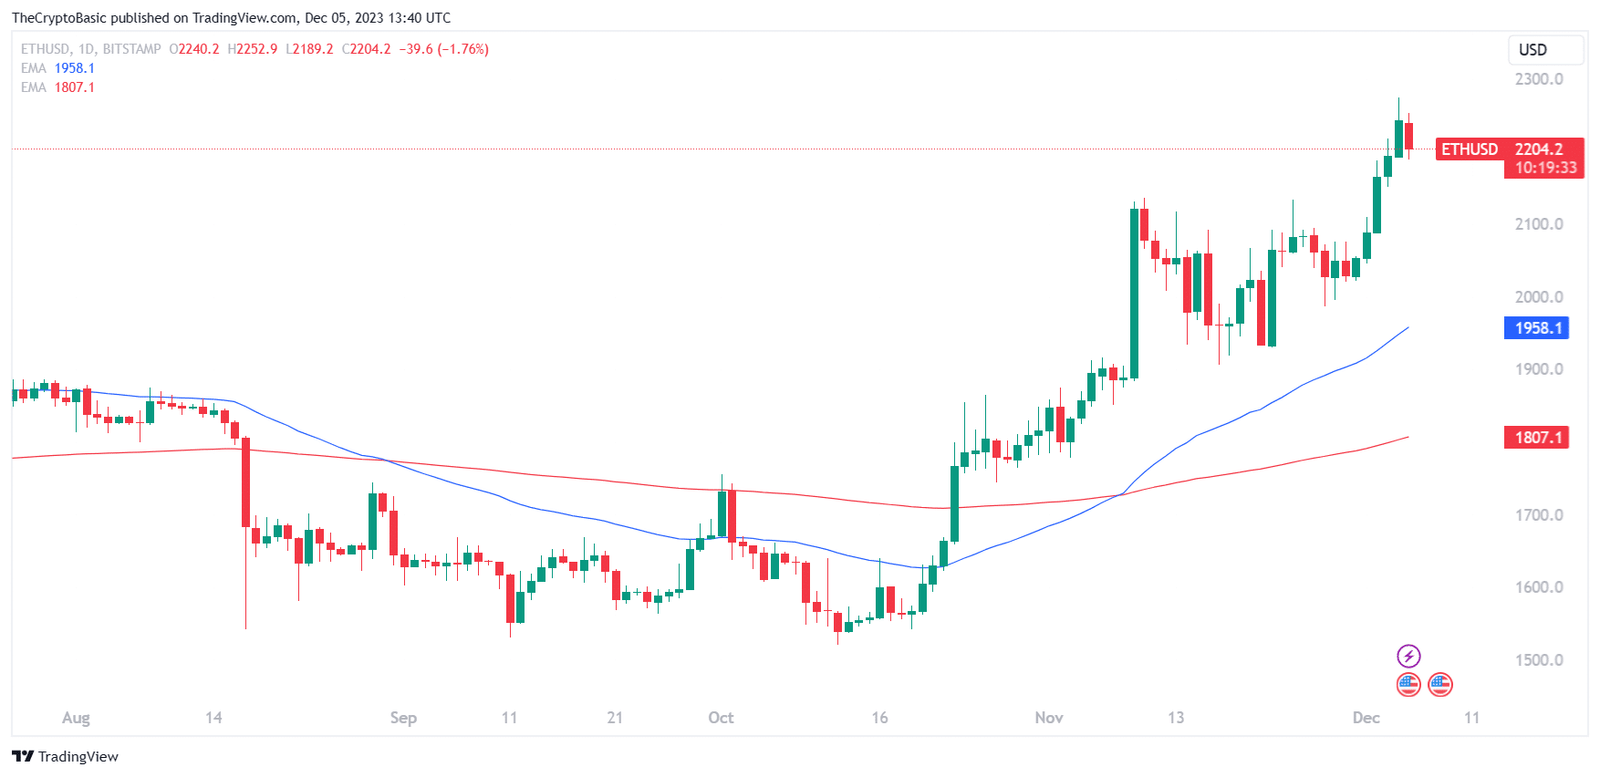Select the red EMA 1807.1 price label
The height and width of the screenshot is (776, 1600).
(1536, 437)
